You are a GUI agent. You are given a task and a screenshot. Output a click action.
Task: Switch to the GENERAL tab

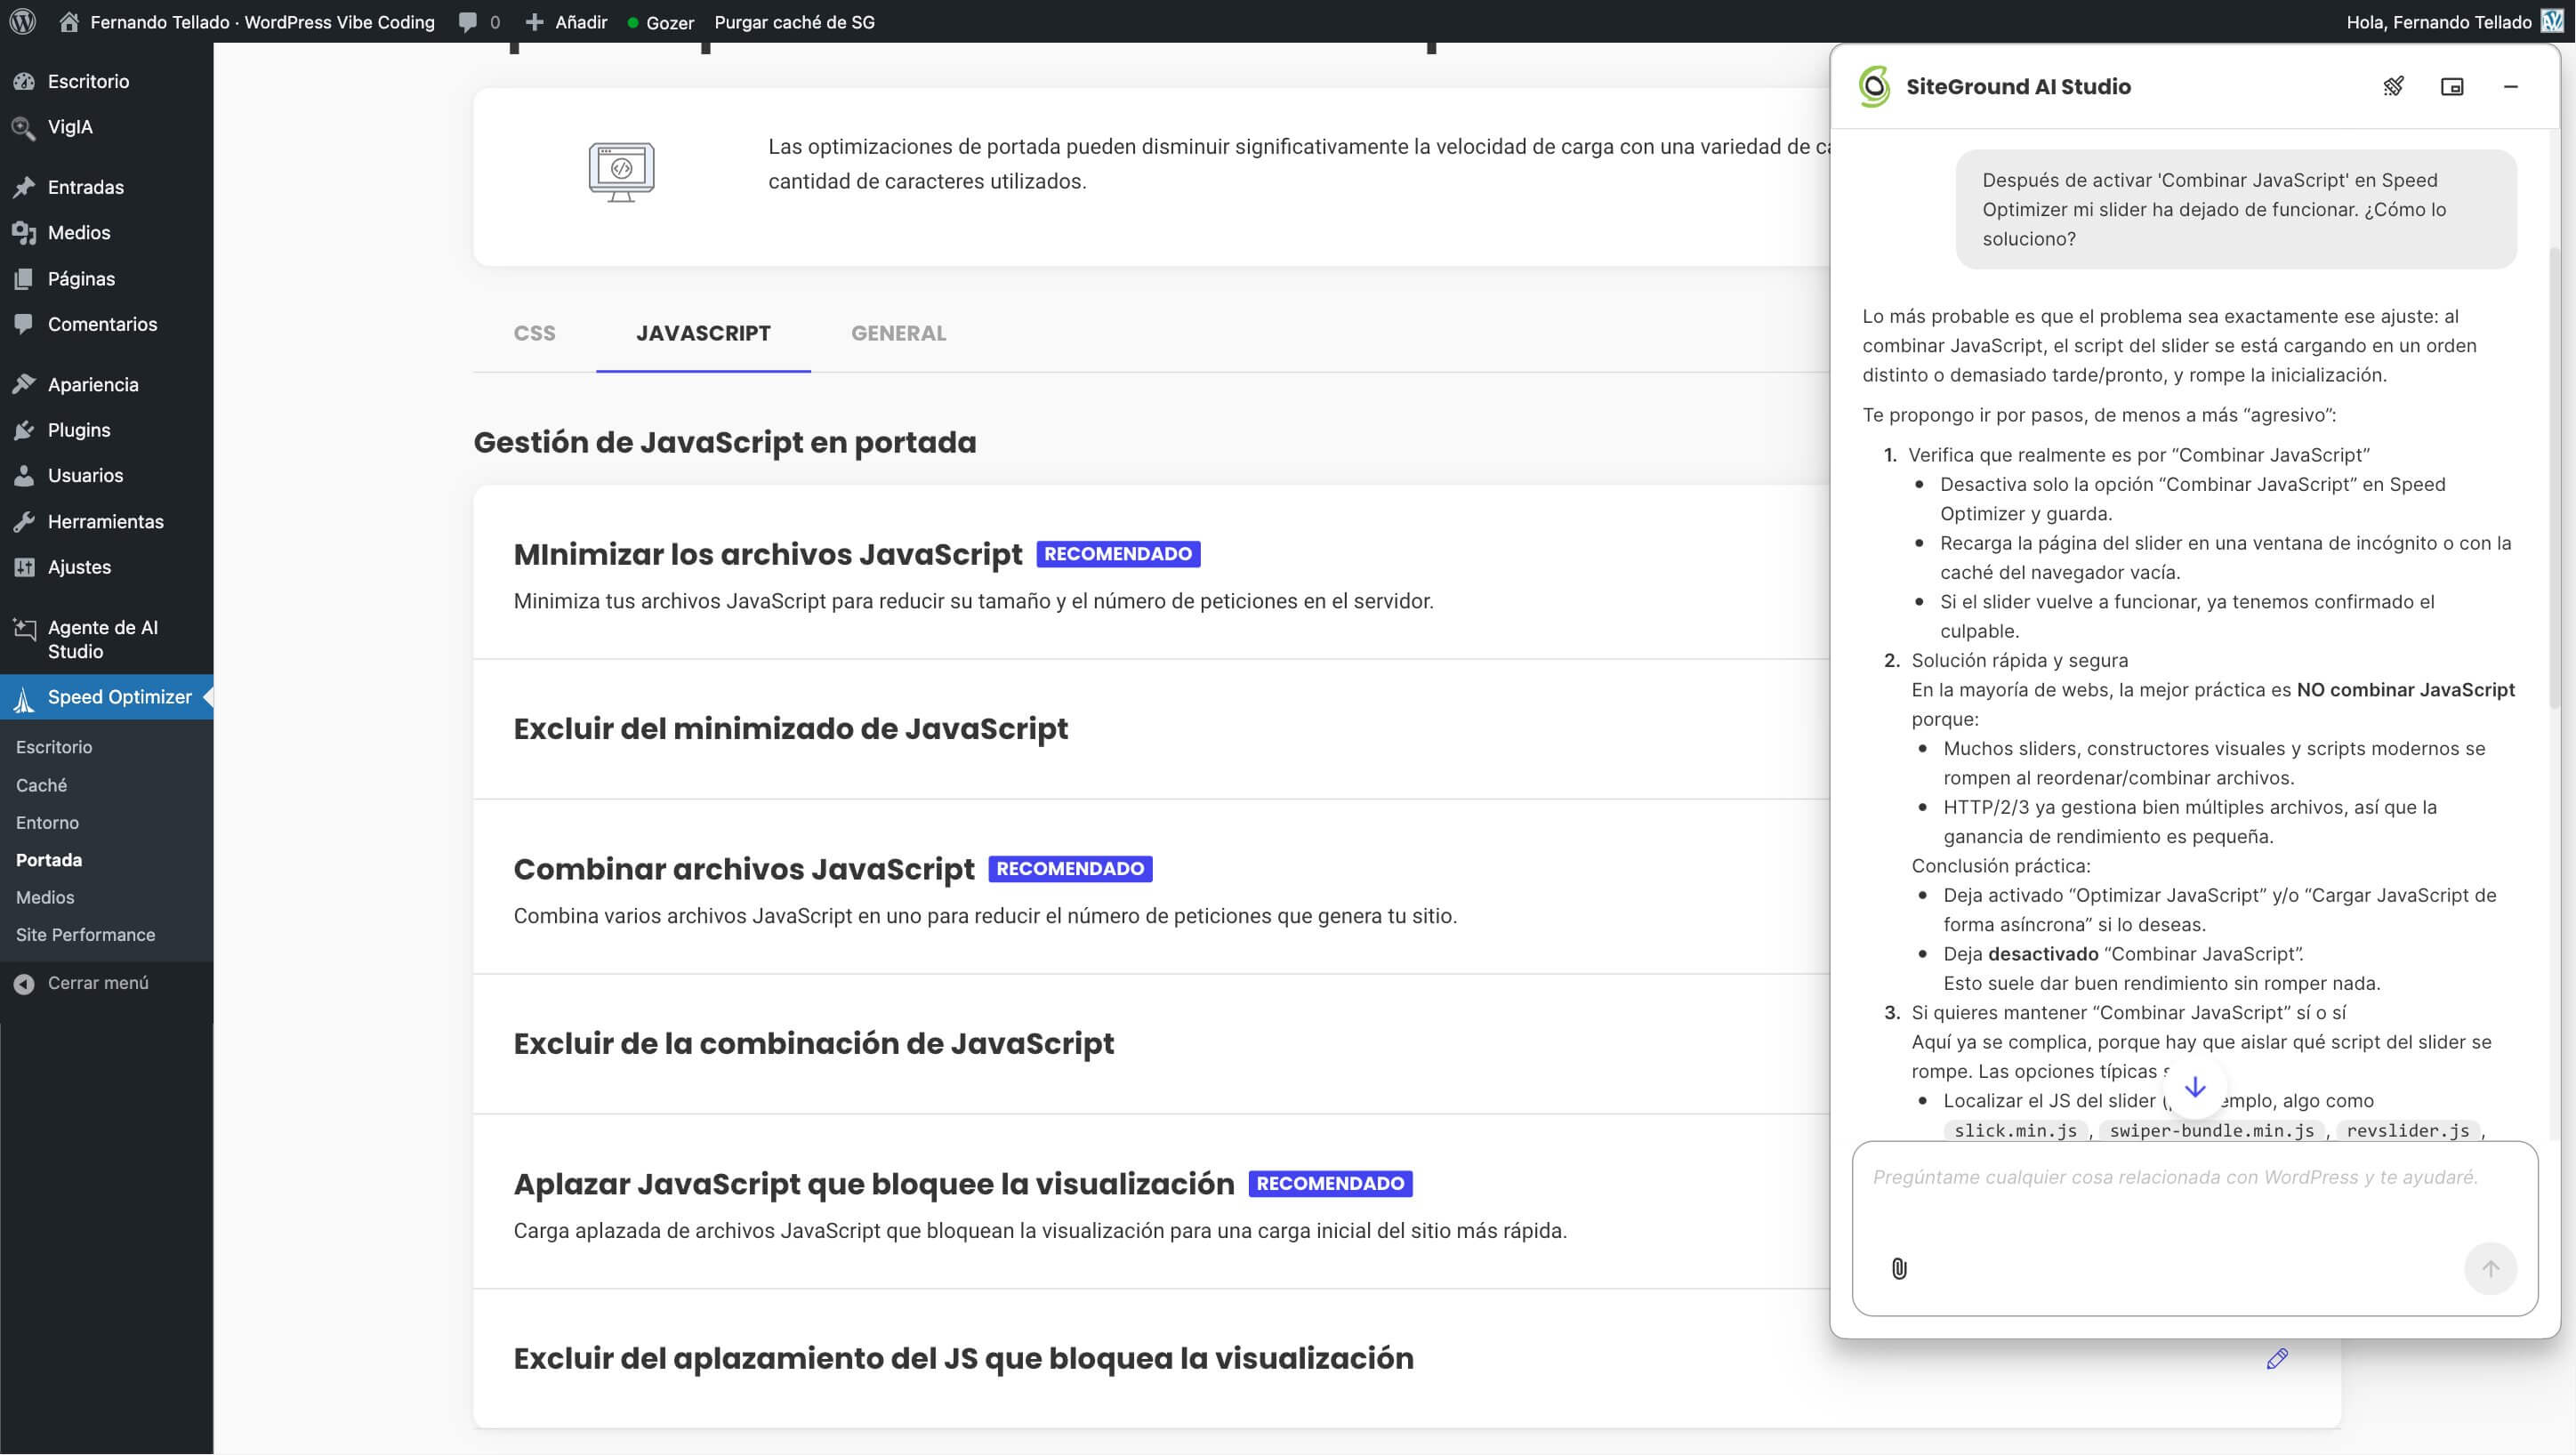(x=898, y=333)
